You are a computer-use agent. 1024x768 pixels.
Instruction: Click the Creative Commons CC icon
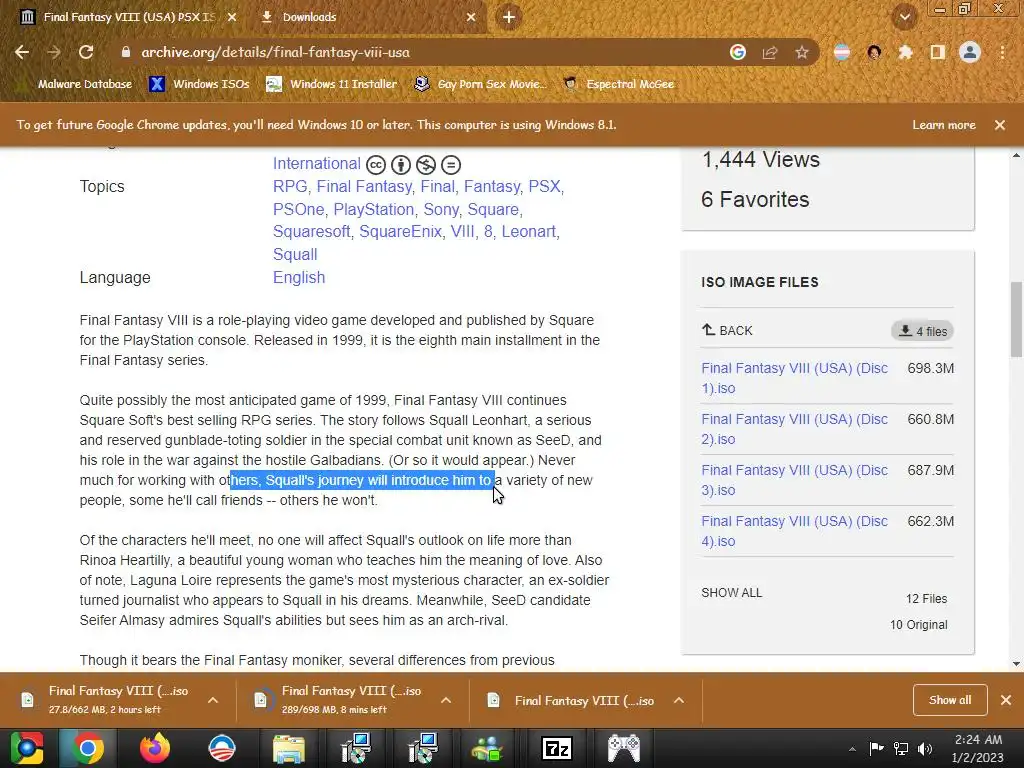[376, 165]
